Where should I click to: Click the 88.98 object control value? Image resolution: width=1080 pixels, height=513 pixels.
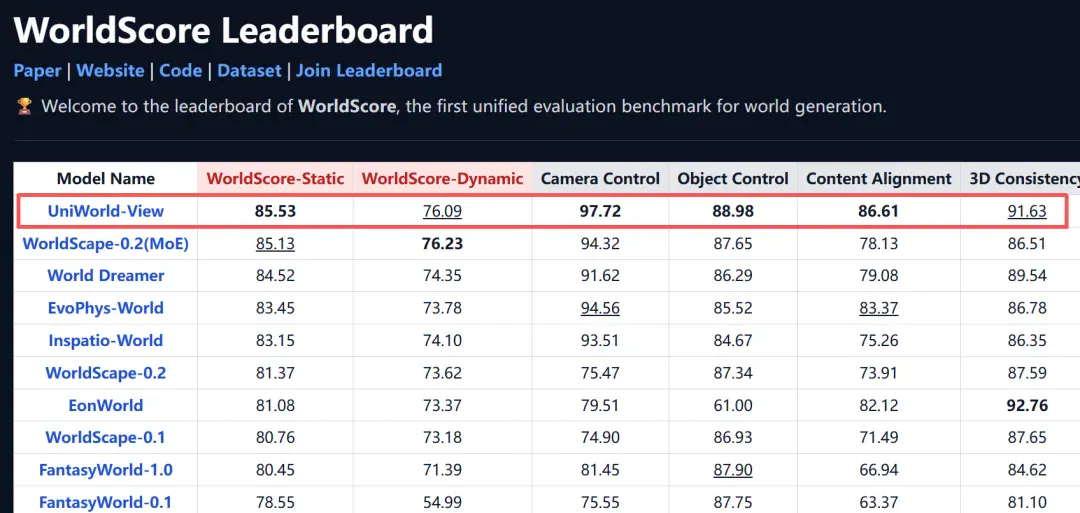point(733,211)
